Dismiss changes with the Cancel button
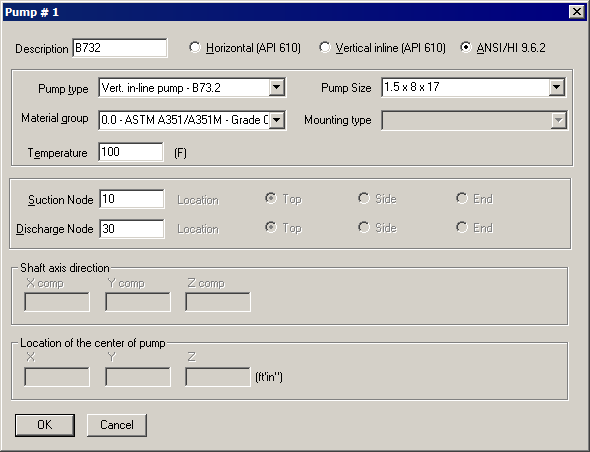This screenshot has height=452, width=590. tap(117, 425)
